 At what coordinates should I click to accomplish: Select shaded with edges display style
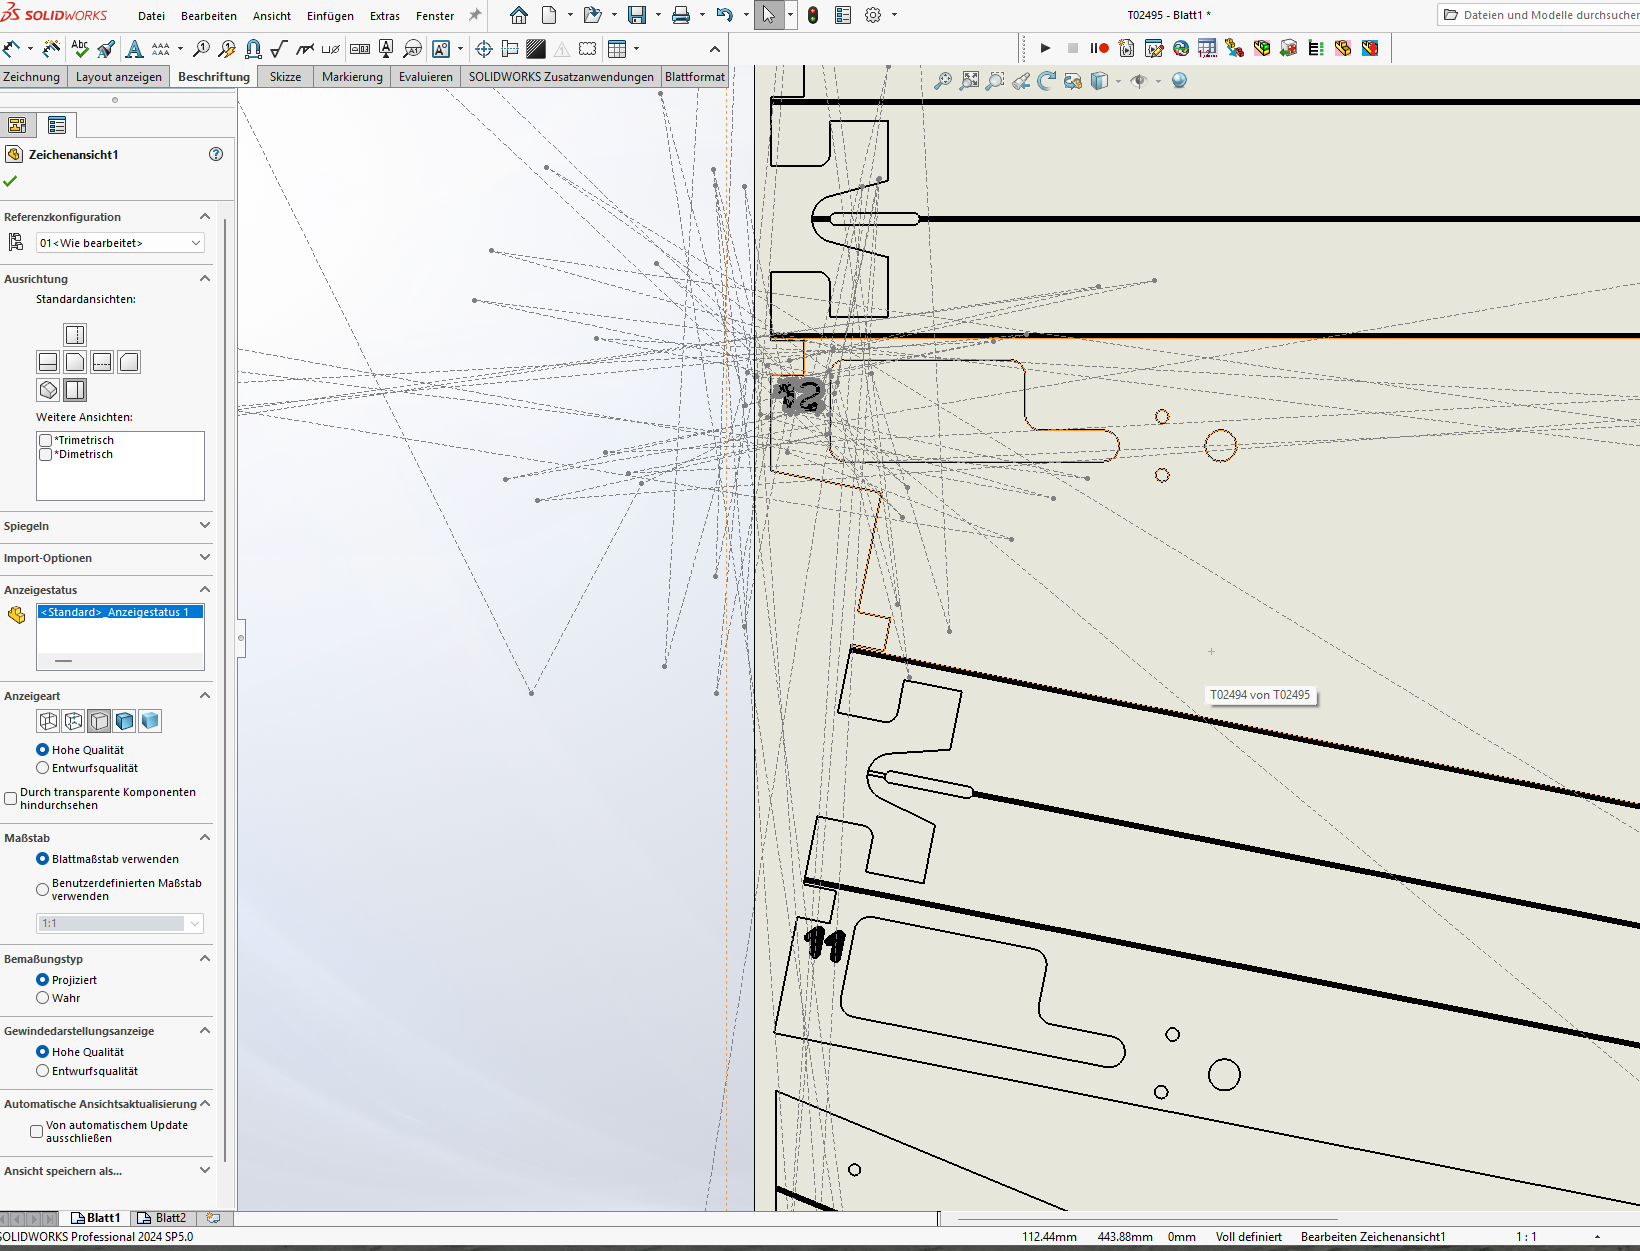click(x=124, y=721)
